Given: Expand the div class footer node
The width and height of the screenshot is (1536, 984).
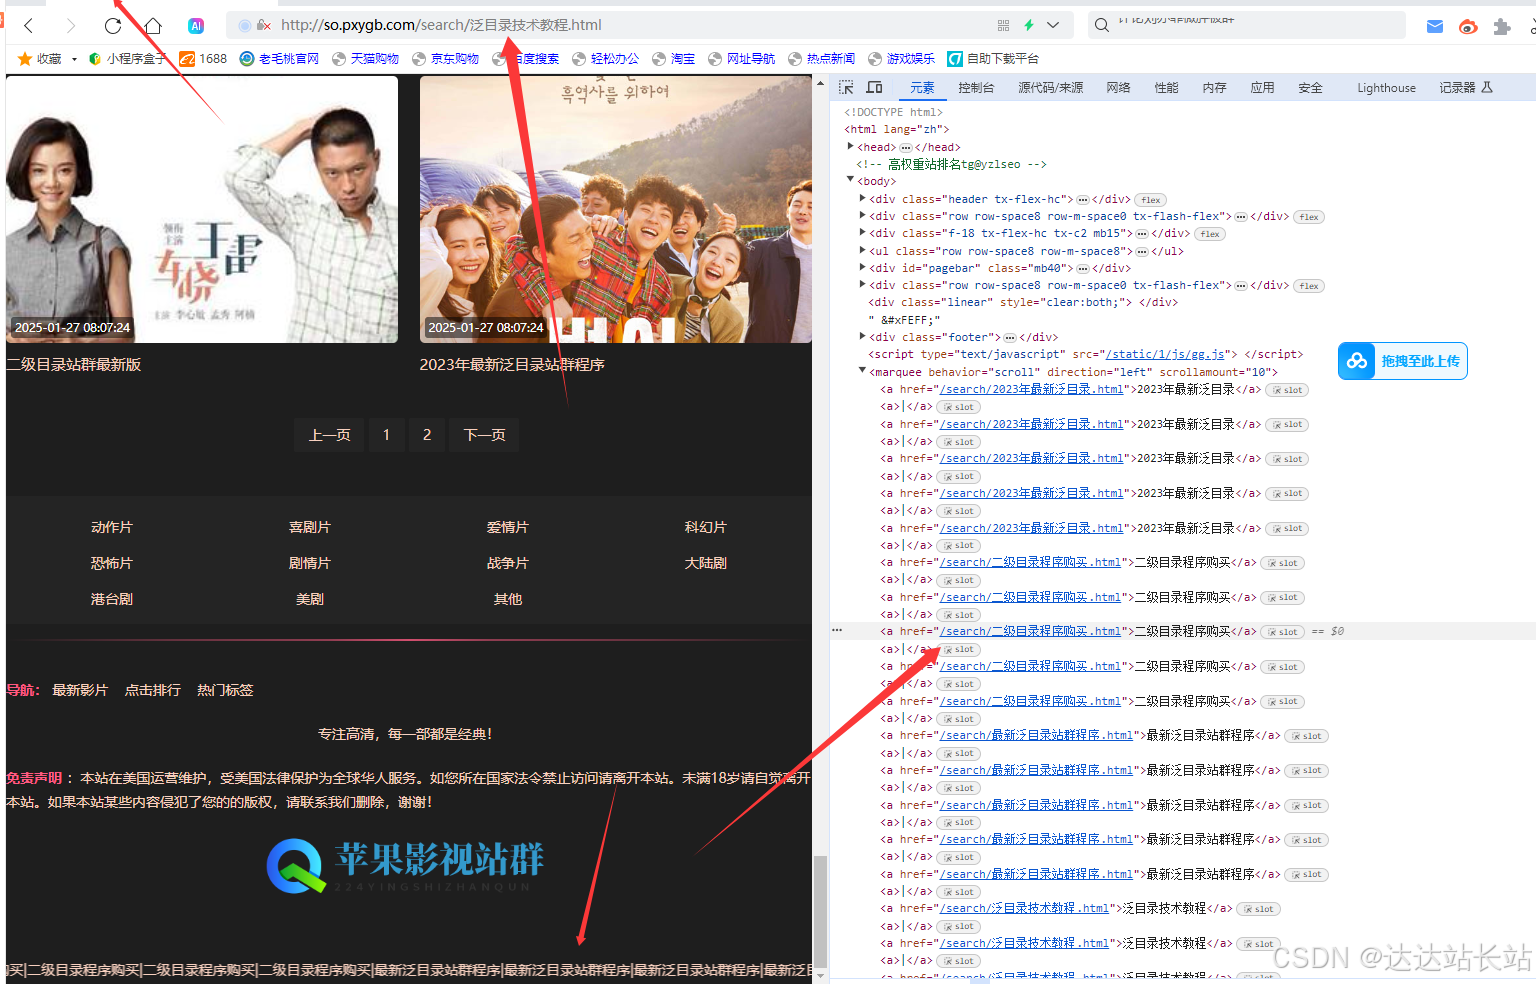Looking at the screenshot, I should [862, 337].
